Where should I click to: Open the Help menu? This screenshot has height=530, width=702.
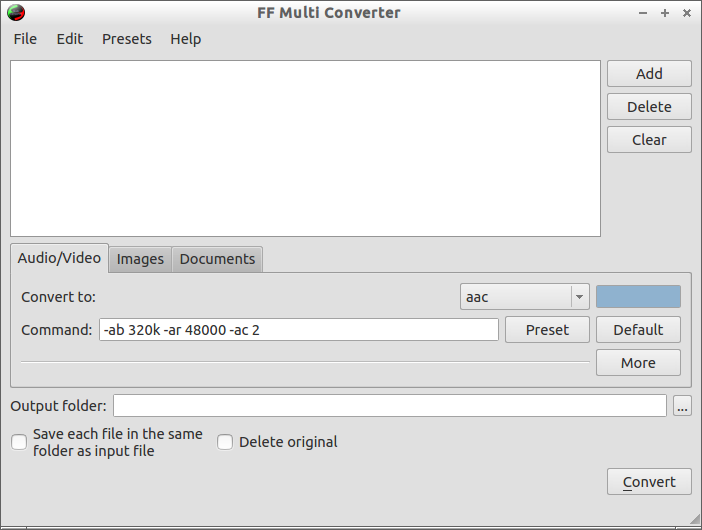pos(185,39)
